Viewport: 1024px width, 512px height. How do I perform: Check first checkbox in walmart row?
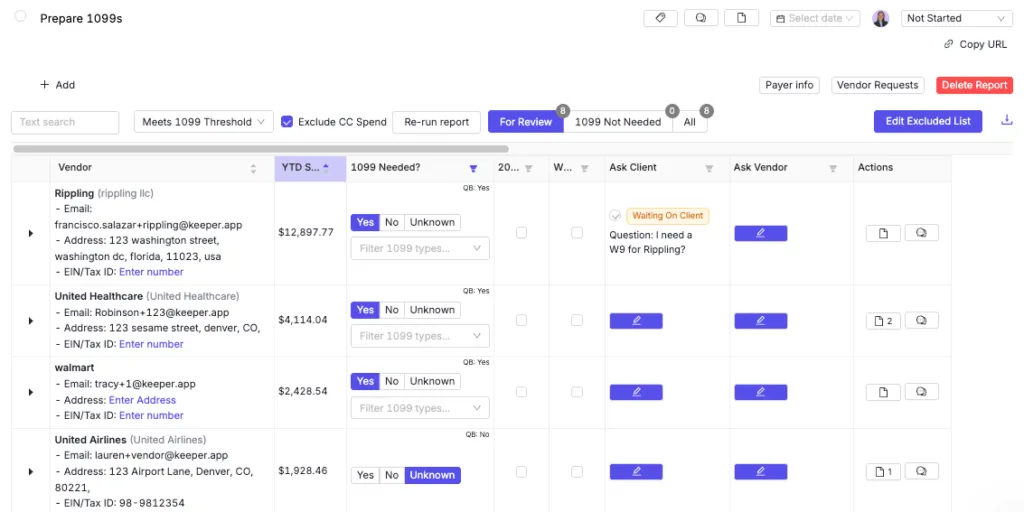[521, 392]
